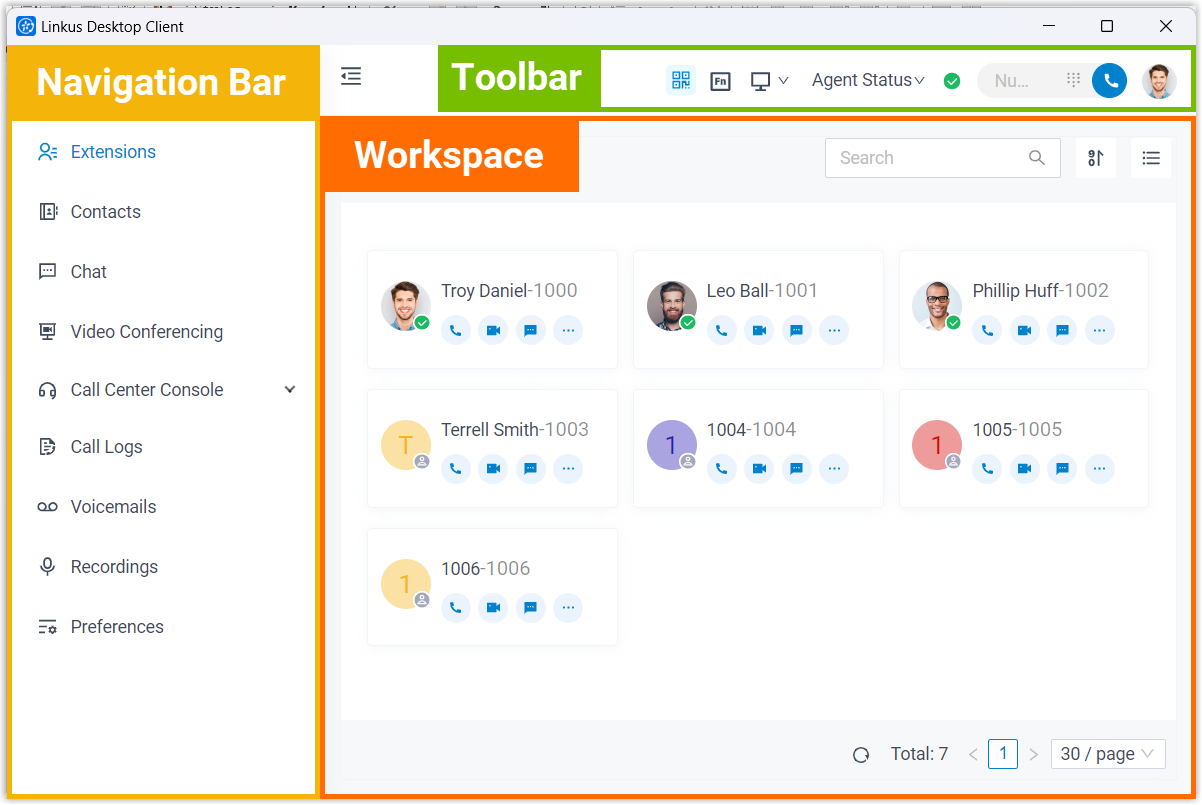The image size is (1202, 805).
Task: Click the extensions Search field
Action: (942, 158)
